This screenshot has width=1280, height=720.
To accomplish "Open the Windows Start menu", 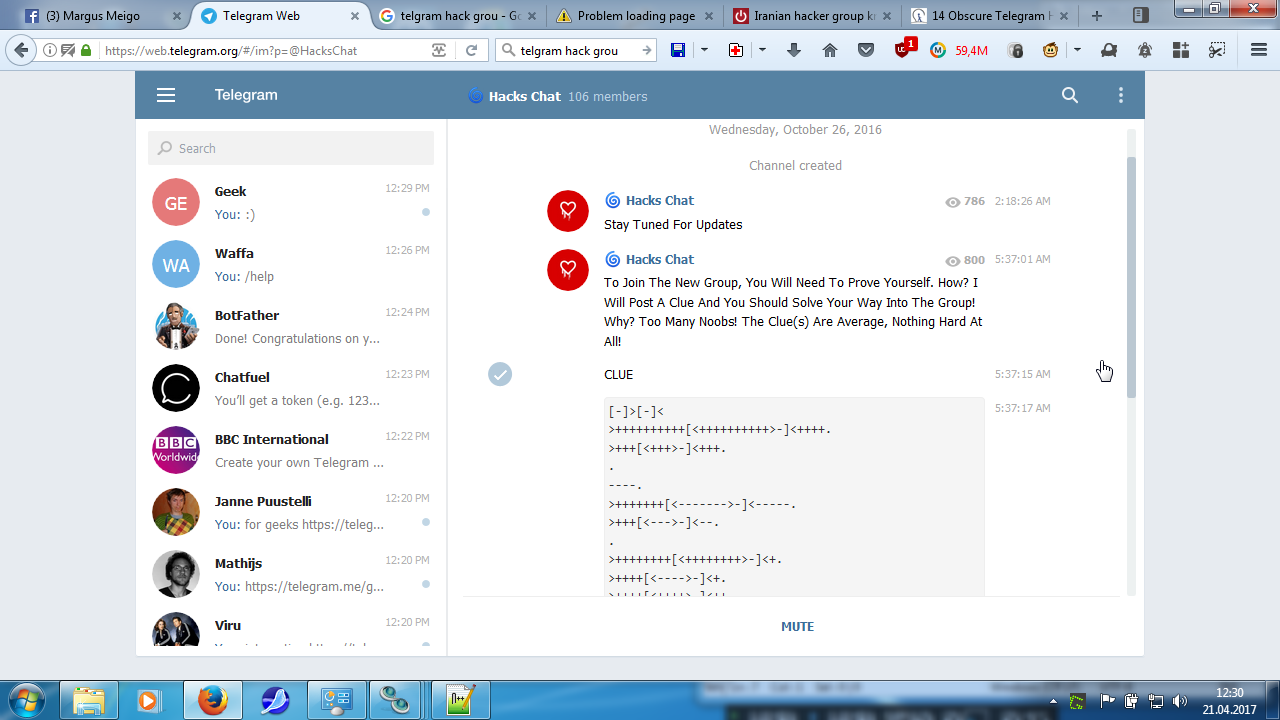I will point(27,700).
